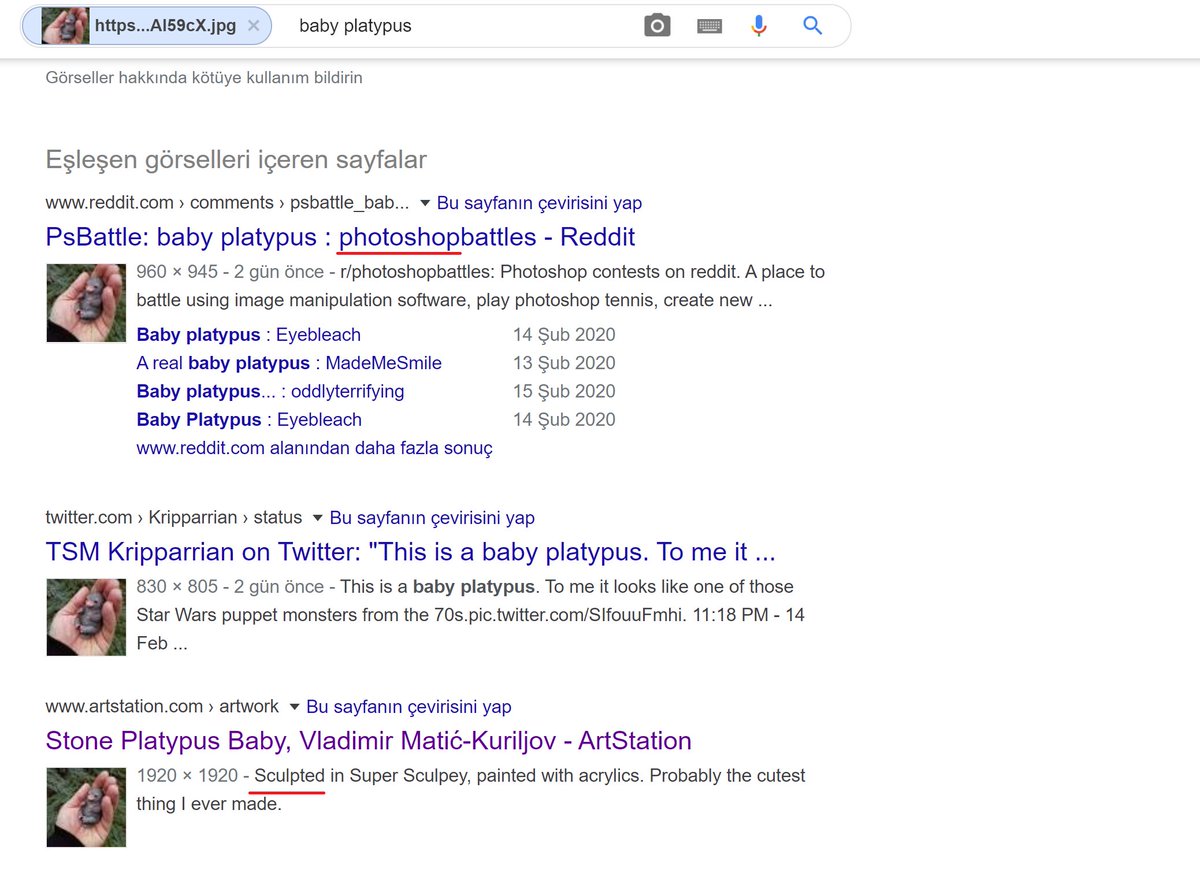Open Stone Platypus Baby ArtStation result

point(368,741)
